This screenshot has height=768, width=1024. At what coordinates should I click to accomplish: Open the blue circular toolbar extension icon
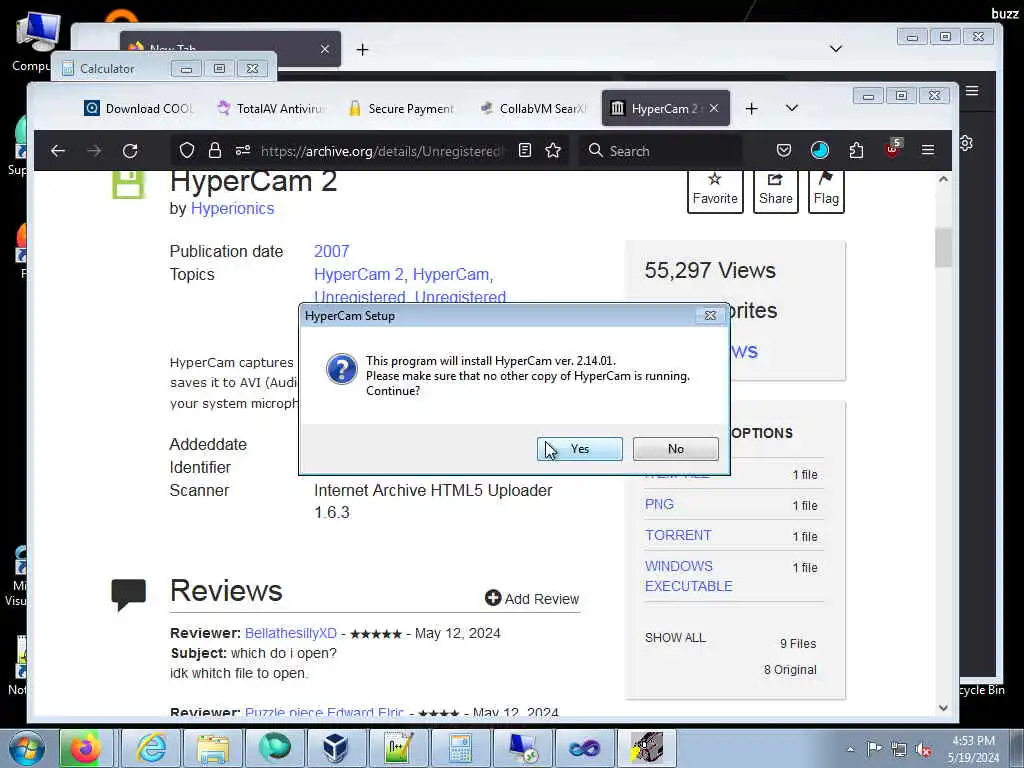(x=820, y=151)
